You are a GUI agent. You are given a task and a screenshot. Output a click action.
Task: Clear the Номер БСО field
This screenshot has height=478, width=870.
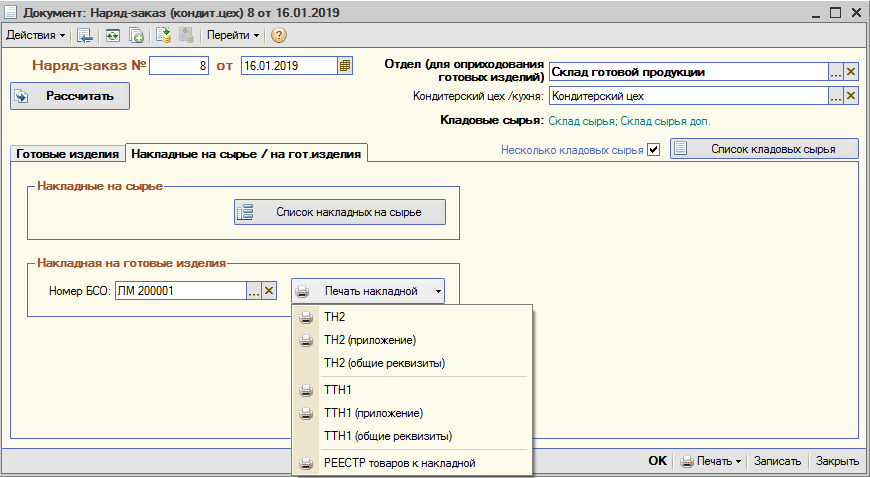click(269, 291)
